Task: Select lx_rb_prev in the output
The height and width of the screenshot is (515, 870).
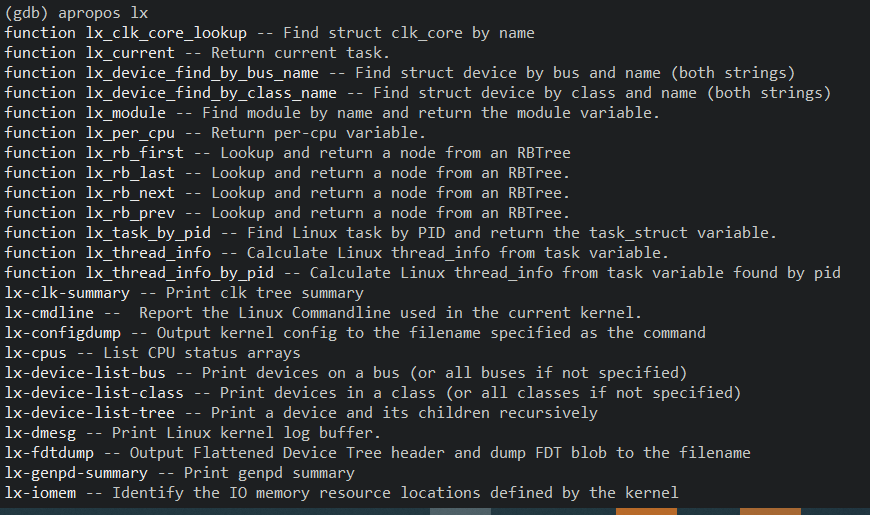Action: click(x=130, y=213)
